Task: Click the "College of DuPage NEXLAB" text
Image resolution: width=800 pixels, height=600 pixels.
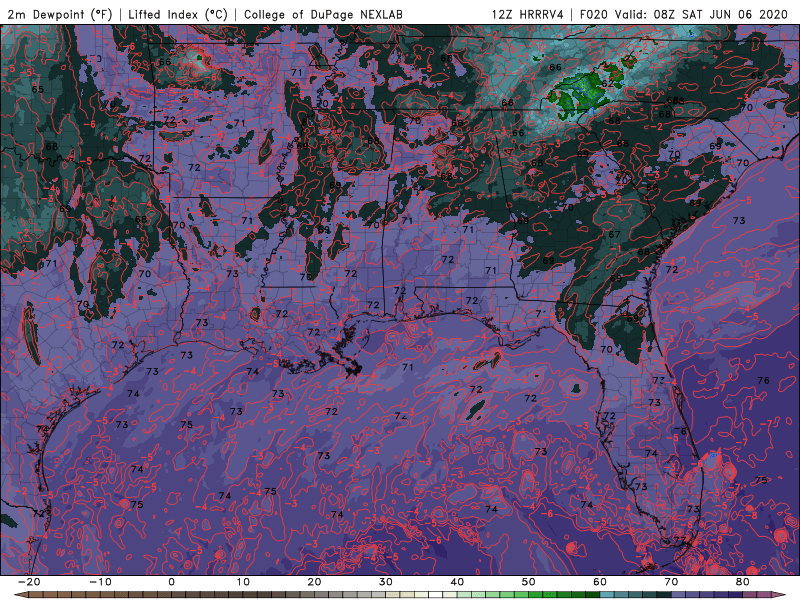Action: (x=323, y=14)
